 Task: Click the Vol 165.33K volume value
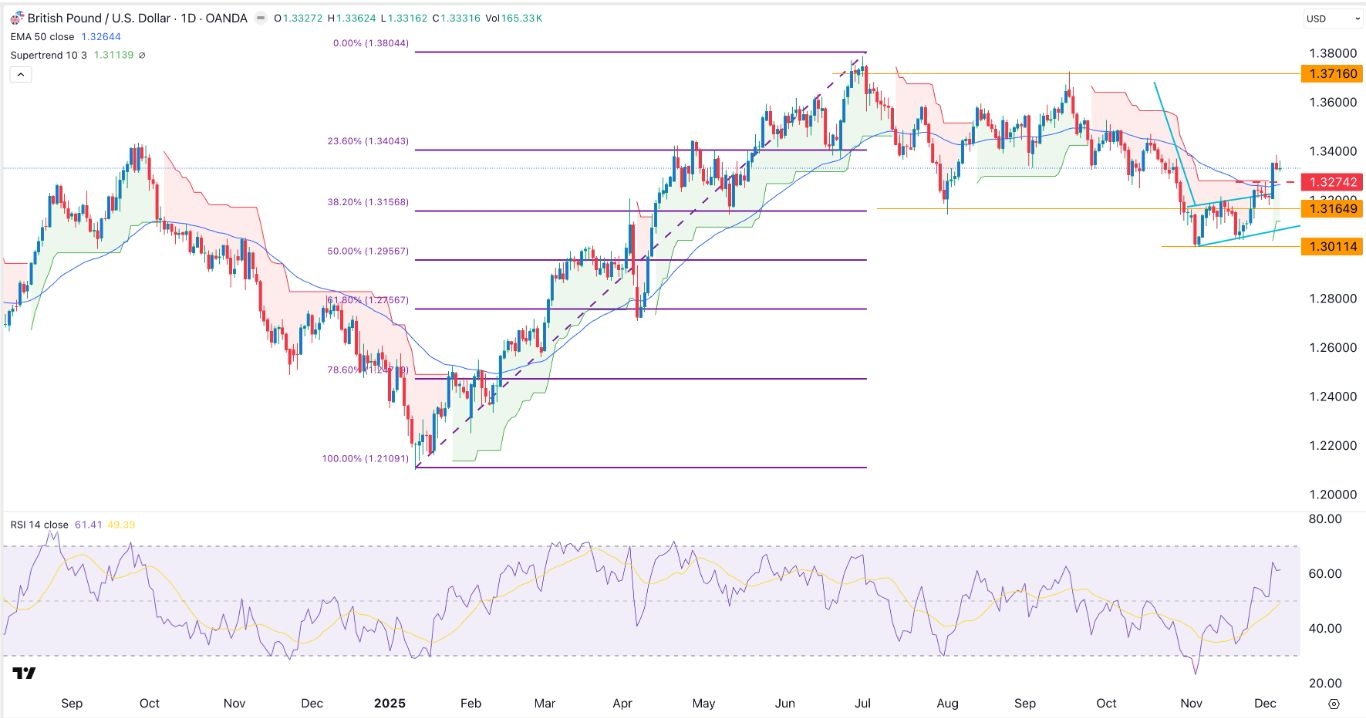(x=520, y=17)
